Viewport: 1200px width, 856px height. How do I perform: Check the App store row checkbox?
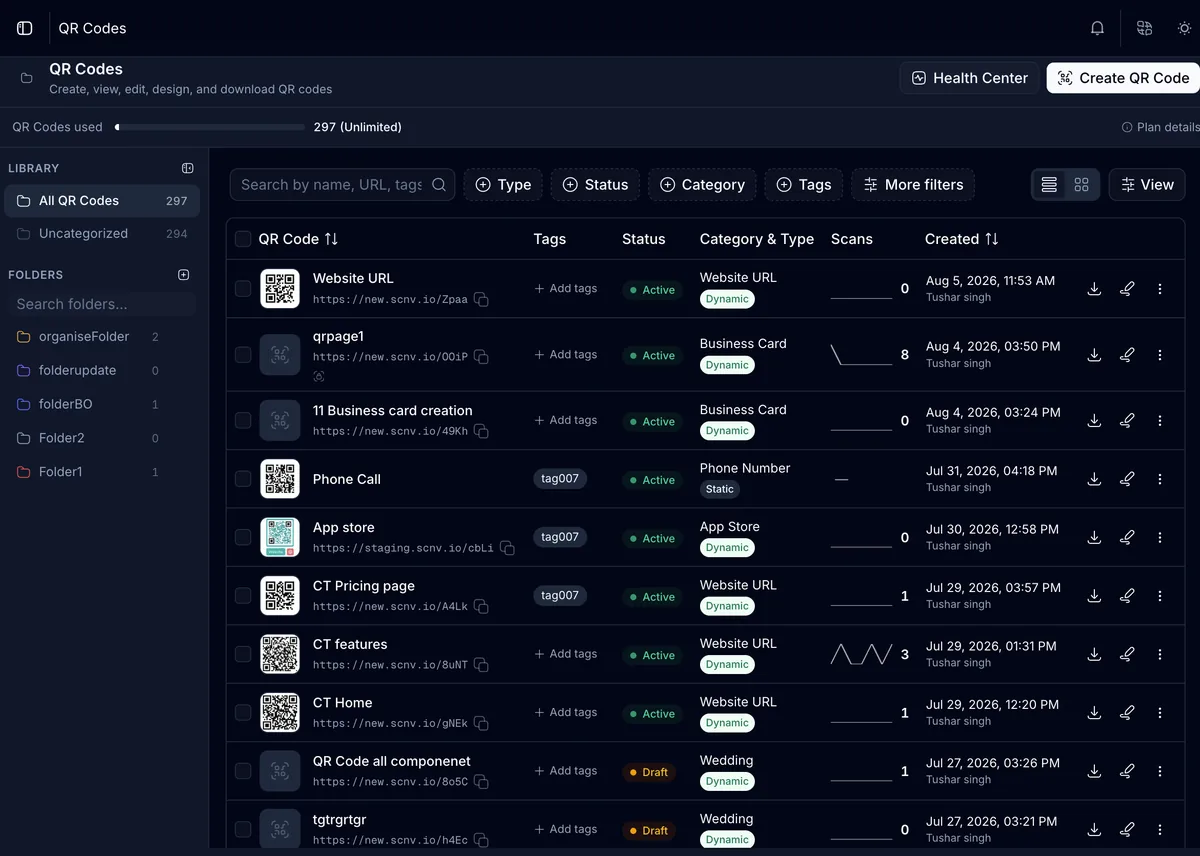[x=243, y=537]
